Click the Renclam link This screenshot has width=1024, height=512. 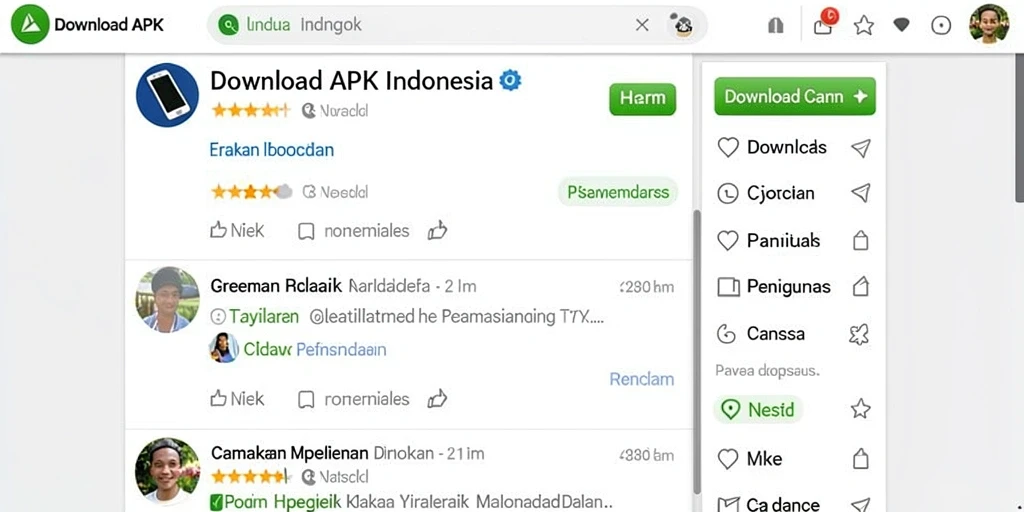[641, 379]
